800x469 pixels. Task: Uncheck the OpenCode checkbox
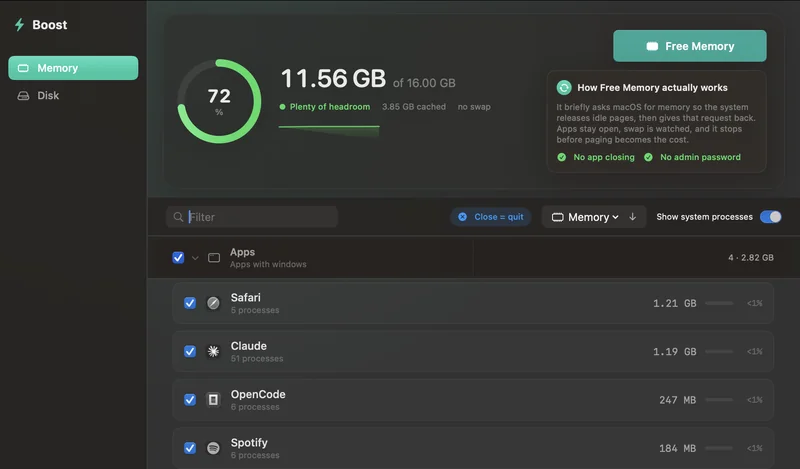pyautogui.click(x=190, y=400)
